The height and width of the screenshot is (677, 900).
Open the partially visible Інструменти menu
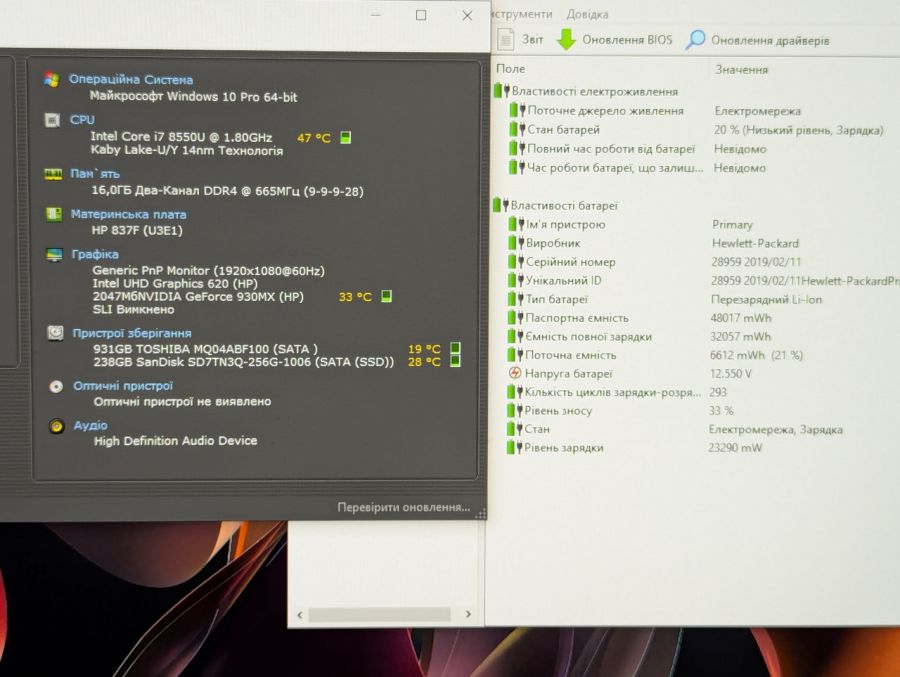click(x=522, y=14)
